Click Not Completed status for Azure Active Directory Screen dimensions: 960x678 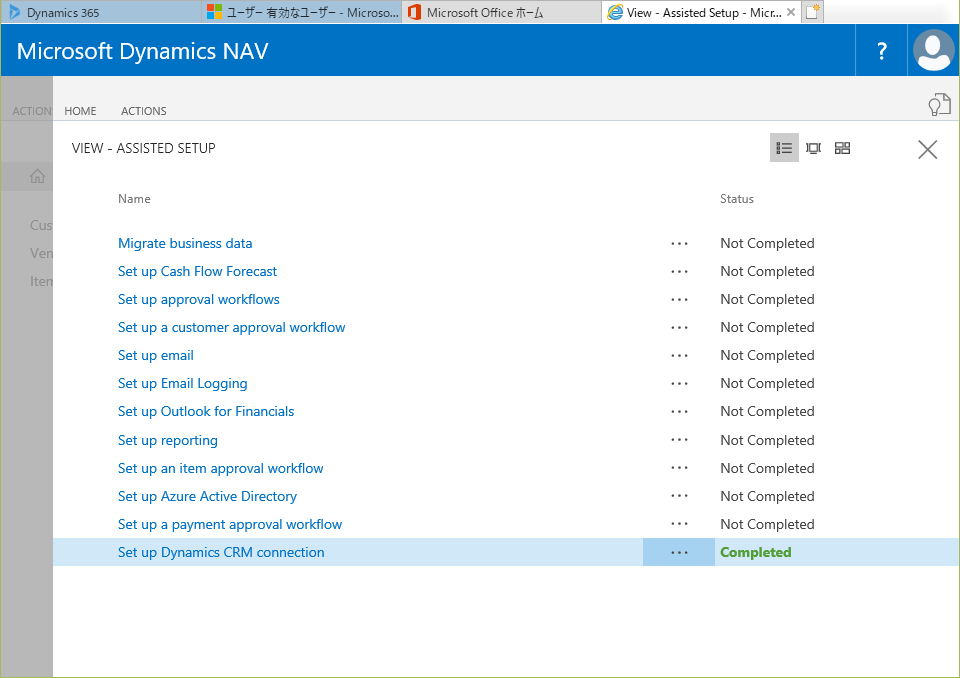(767, 496)
